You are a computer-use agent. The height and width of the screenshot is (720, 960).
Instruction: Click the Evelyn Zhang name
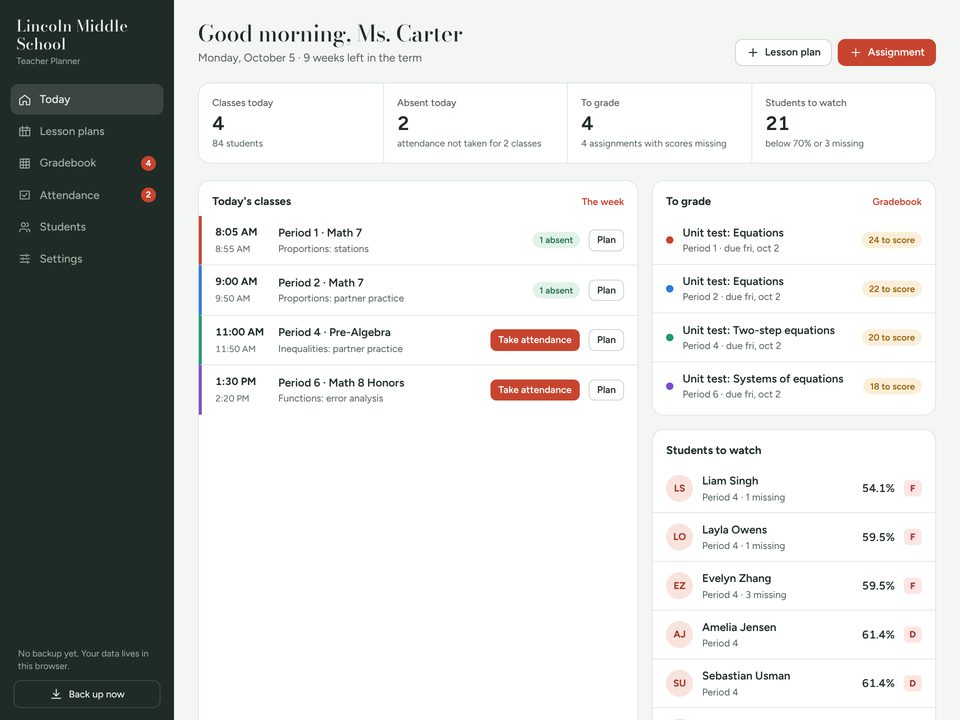pyautogui.click(x=737, y=579)
